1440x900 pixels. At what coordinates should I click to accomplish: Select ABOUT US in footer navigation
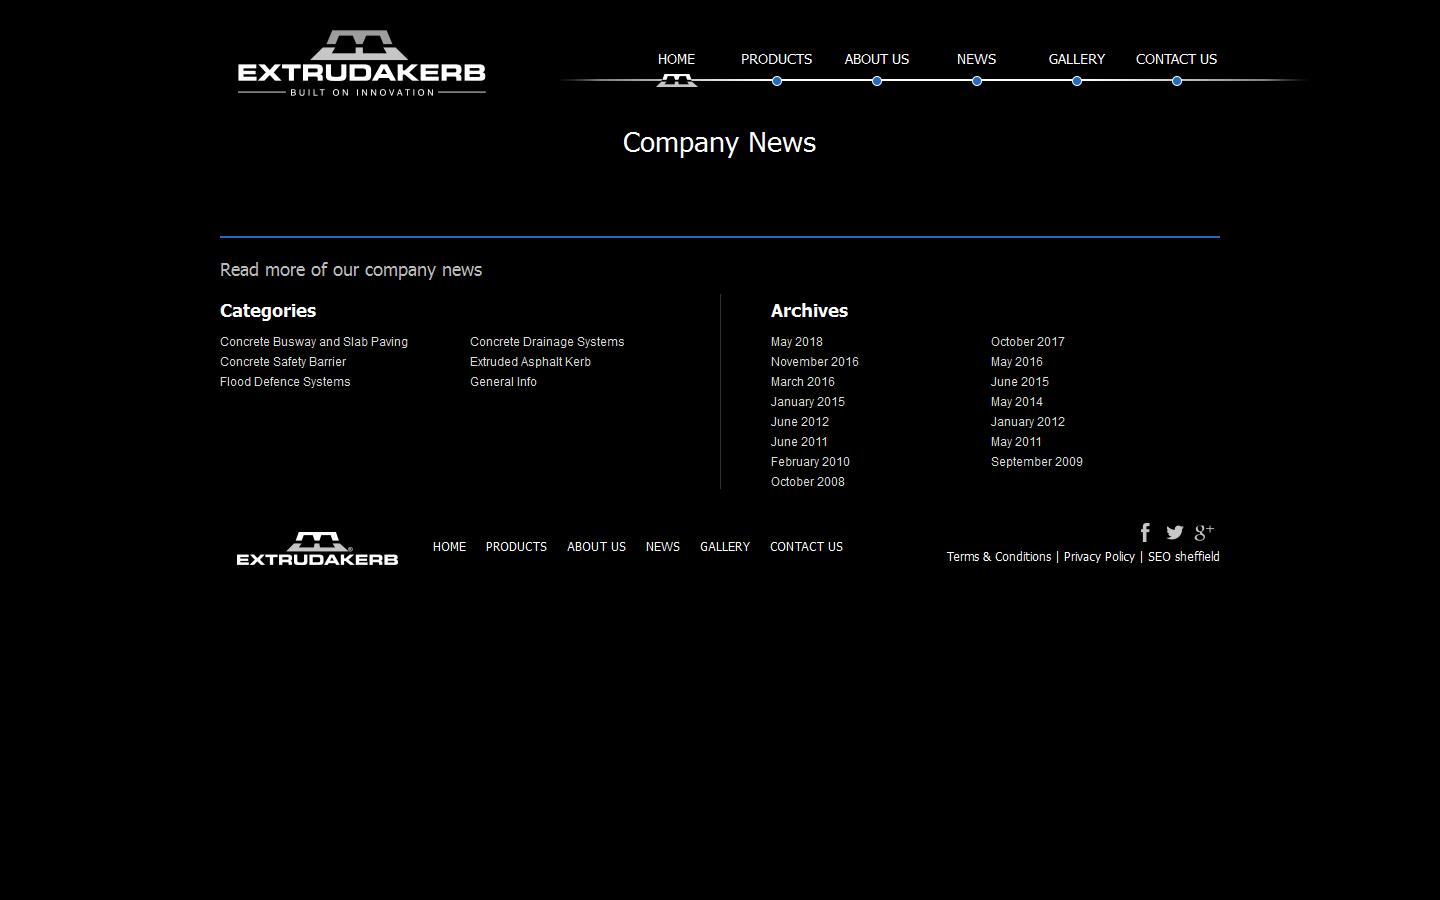coord(596,547)
